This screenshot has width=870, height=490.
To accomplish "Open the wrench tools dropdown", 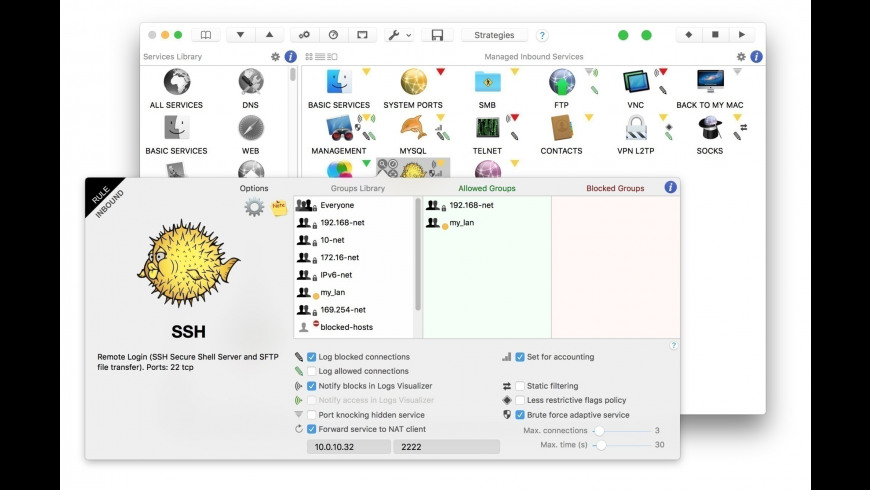I will (x=398, y=35).
